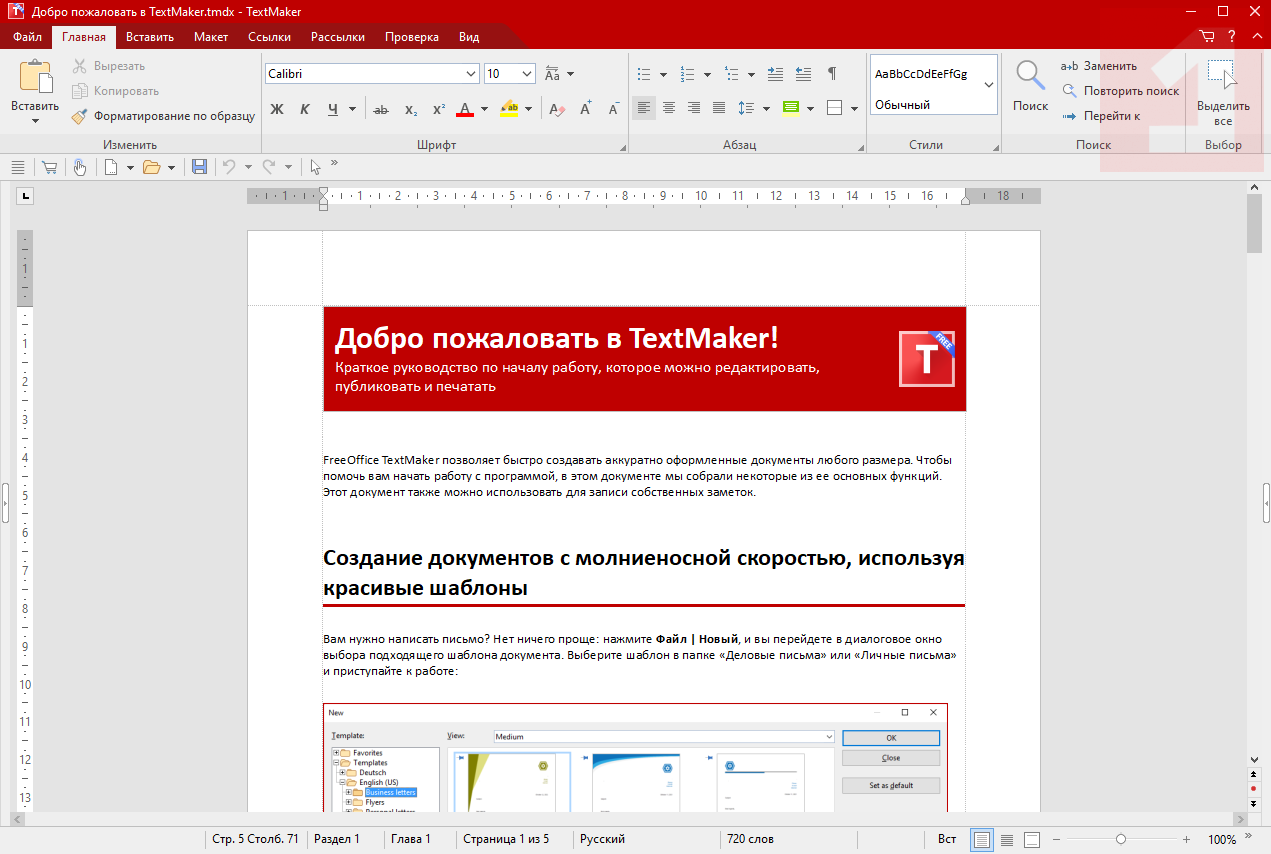Image resolution: width=1271 pixels, height=854 pixels.
Task: Click the help question mark icon
Action: pos(1232,37)
